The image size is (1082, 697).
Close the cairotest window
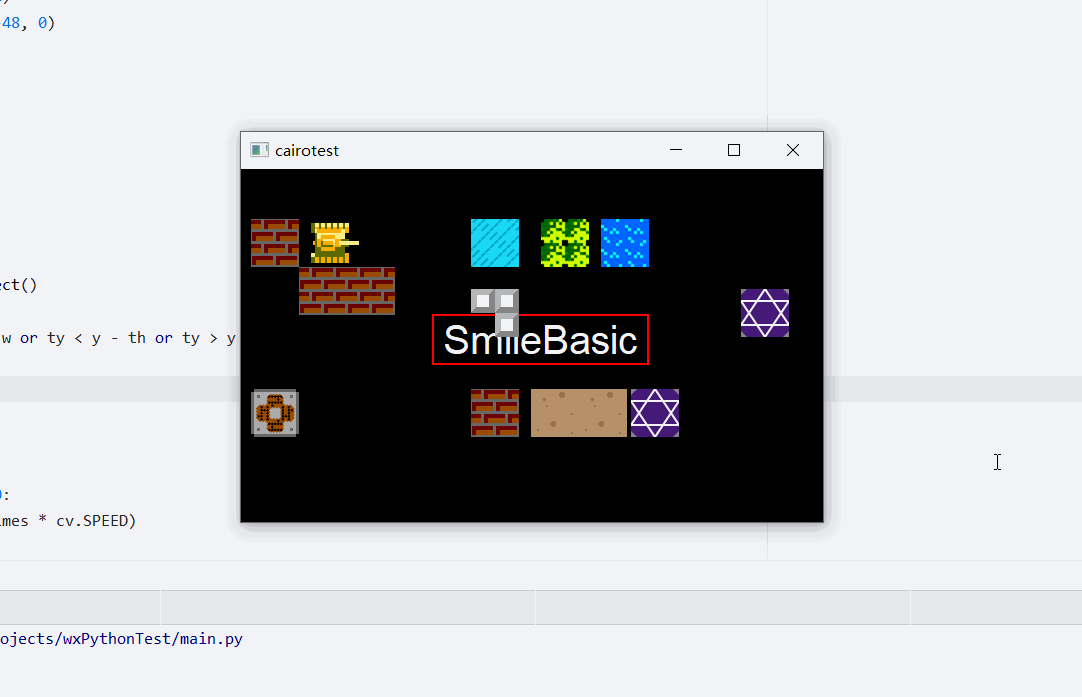click(793, 150)
